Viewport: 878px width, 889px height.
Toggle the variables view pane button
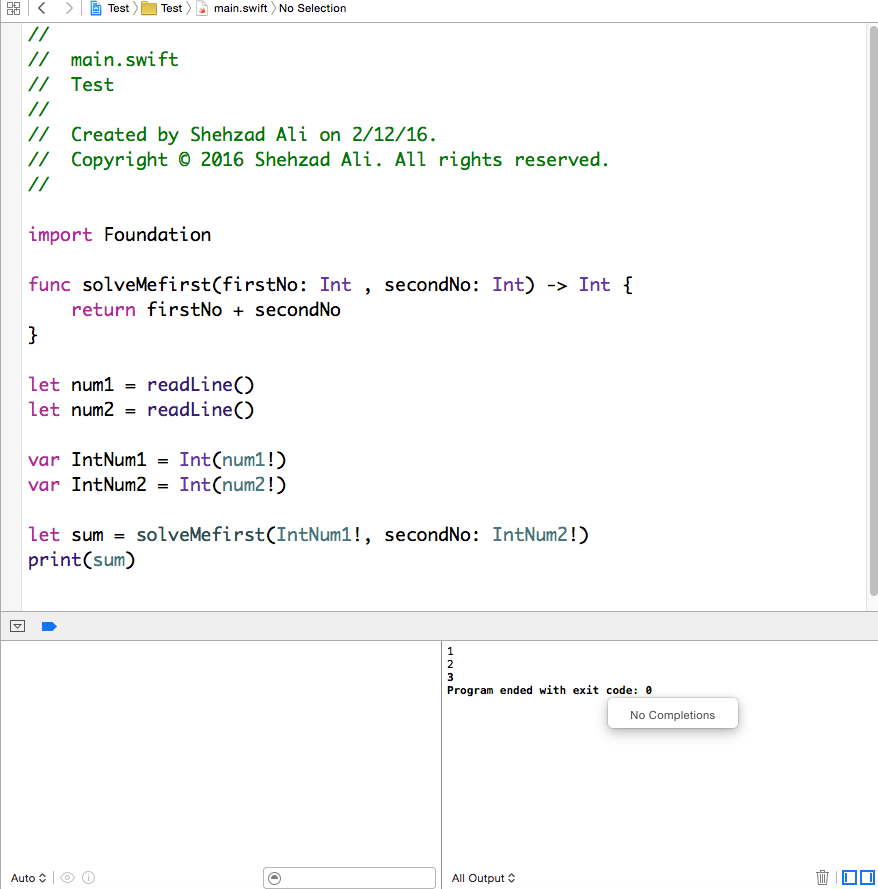pos(849,878)
